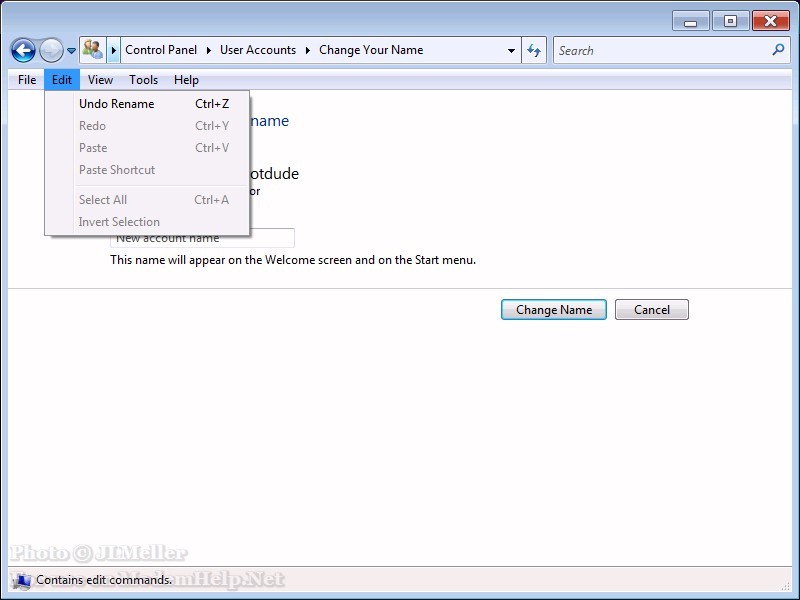Click the status bar computer icon
Screen dimensions: 800x600
click(x=21, y=580)
